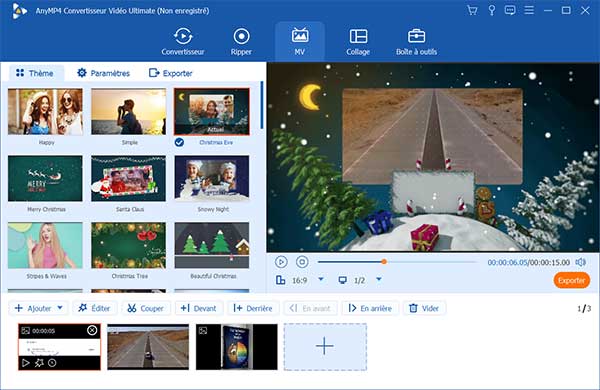The width and height of the screenshot is (600, 390).
Task: Click the duration clock icon on first clip
Action: 52,362
